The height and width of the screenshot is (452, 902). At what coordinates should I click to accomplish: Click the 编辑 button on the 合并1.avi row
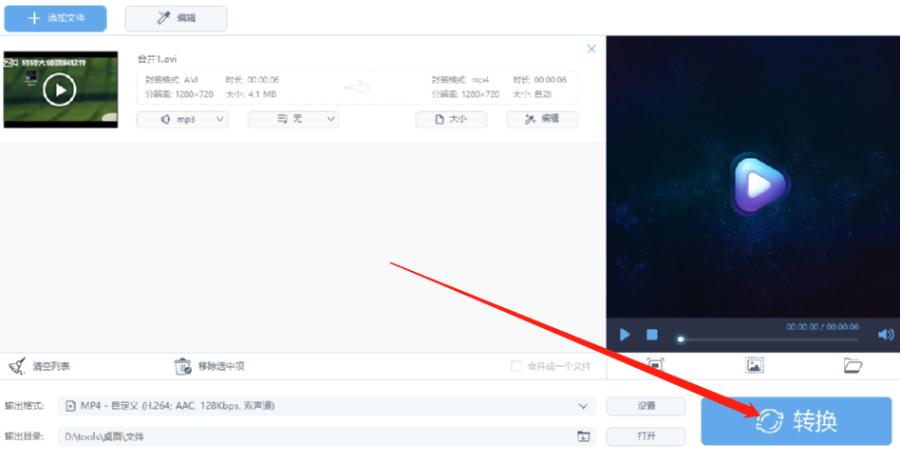tap(542, 120)
